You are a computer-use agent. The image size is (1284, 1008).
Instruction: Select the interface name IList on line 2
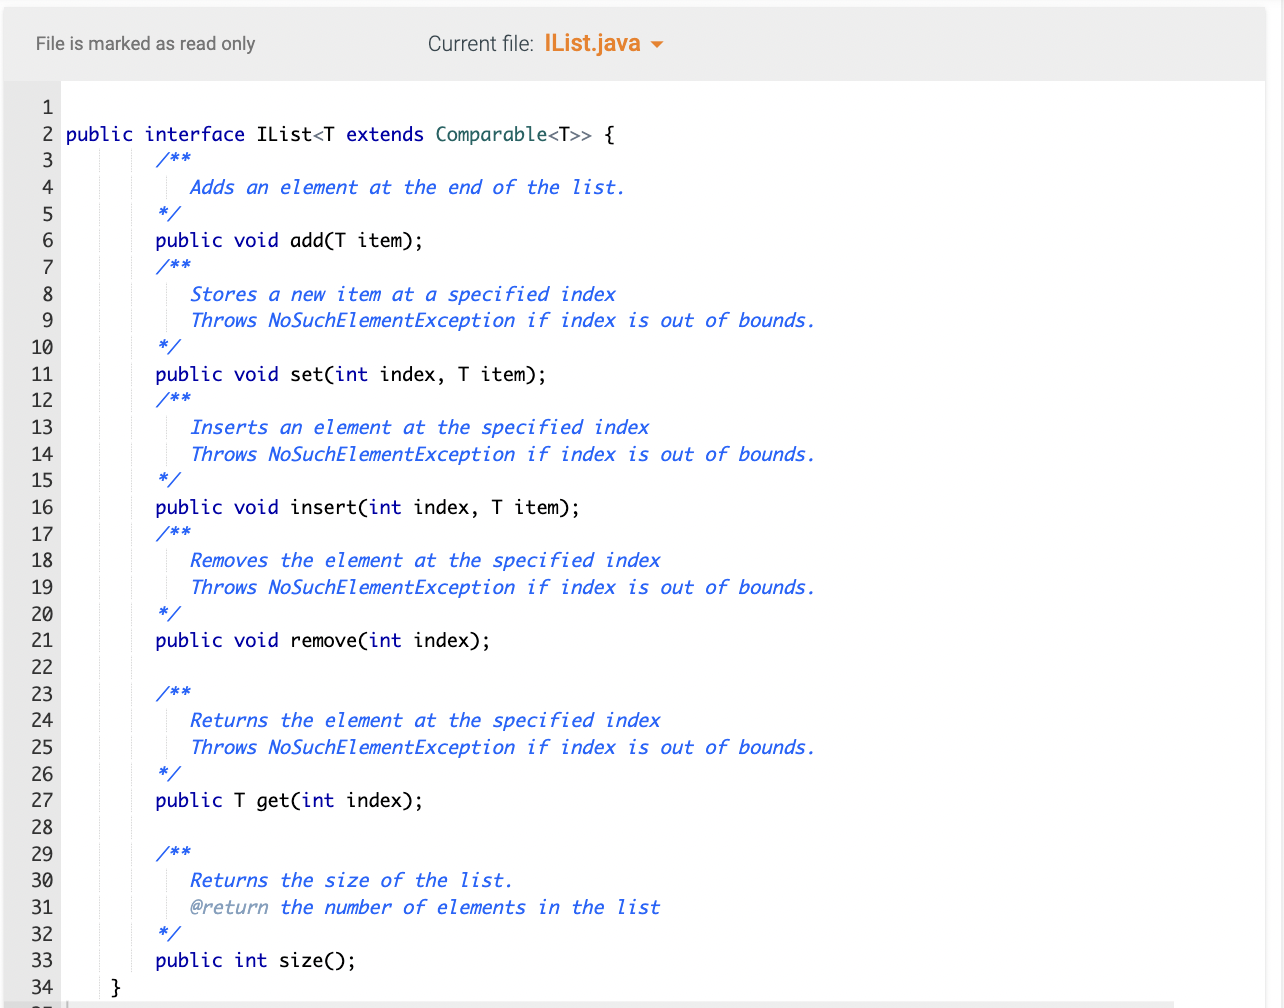point(283,134)
